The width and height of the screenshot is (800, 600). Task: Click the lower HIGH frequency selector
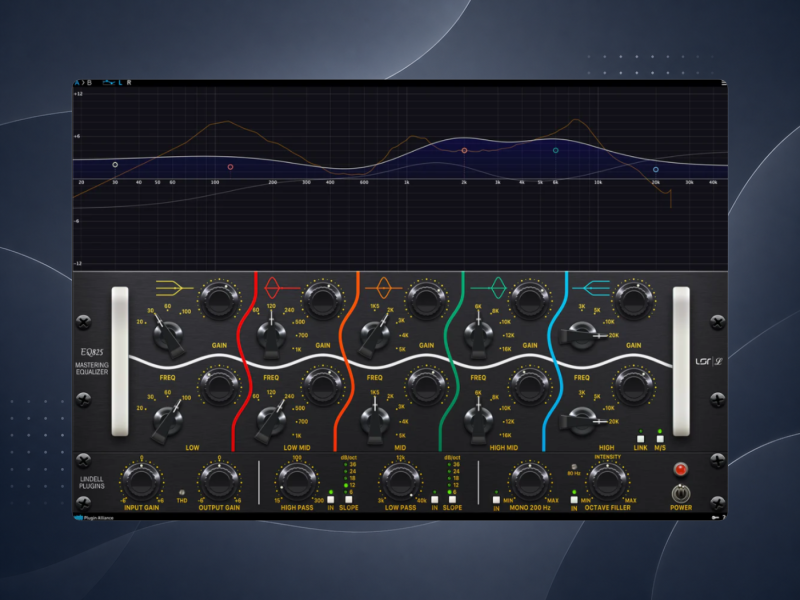tap(582, 421)
